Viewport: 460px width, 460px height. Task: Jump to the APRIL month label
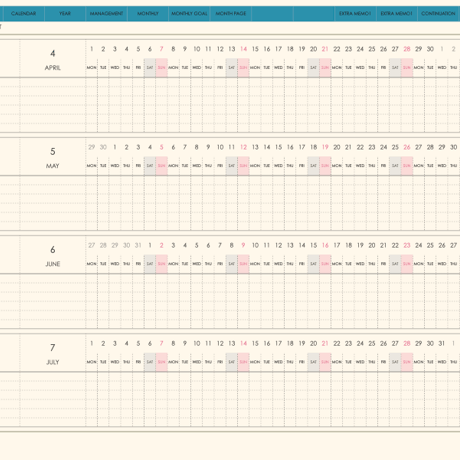point(53,68)
